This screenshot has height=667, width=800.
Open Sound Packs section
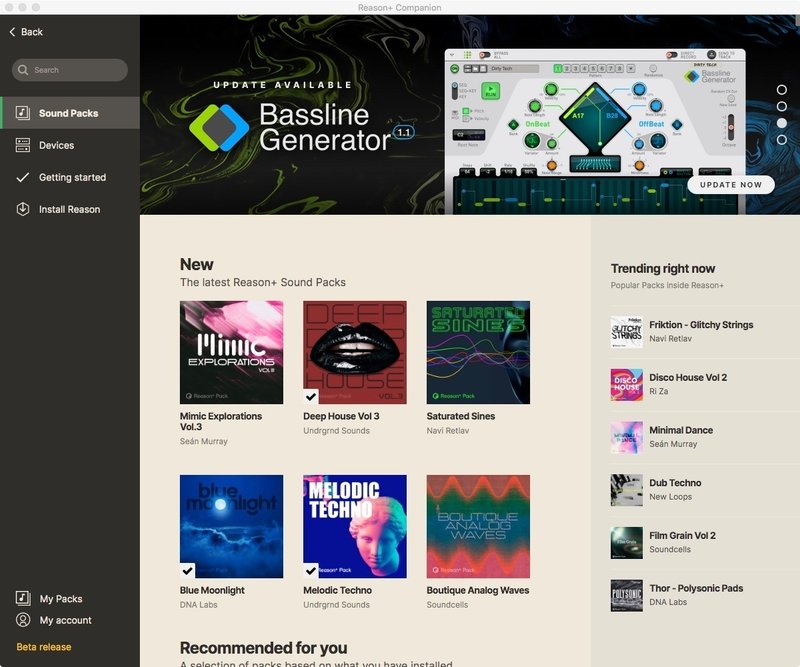[x=70, y=113]
